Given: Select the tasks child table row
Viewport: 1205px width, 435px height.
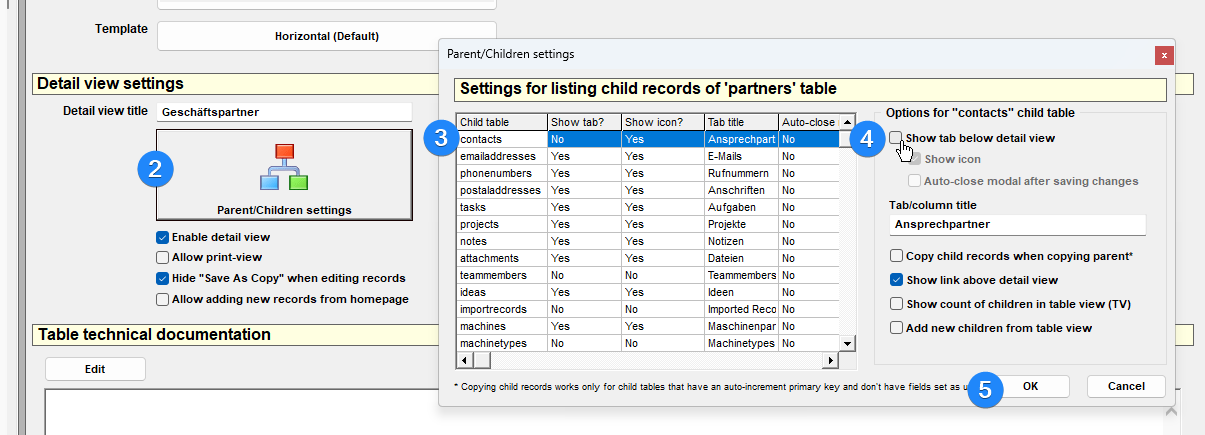Looking at the screenshot, I should [x=648, y=207].
